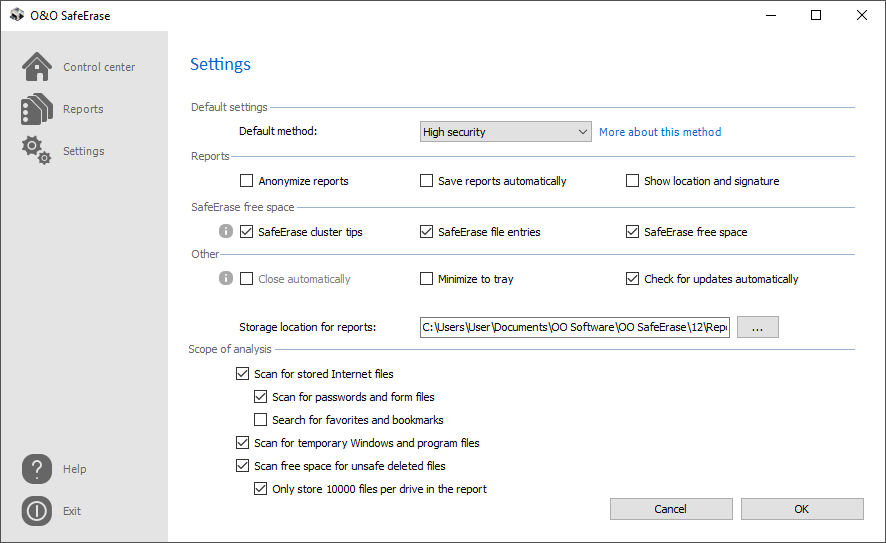Close the O&O SafeErase window

coord(862,15)
